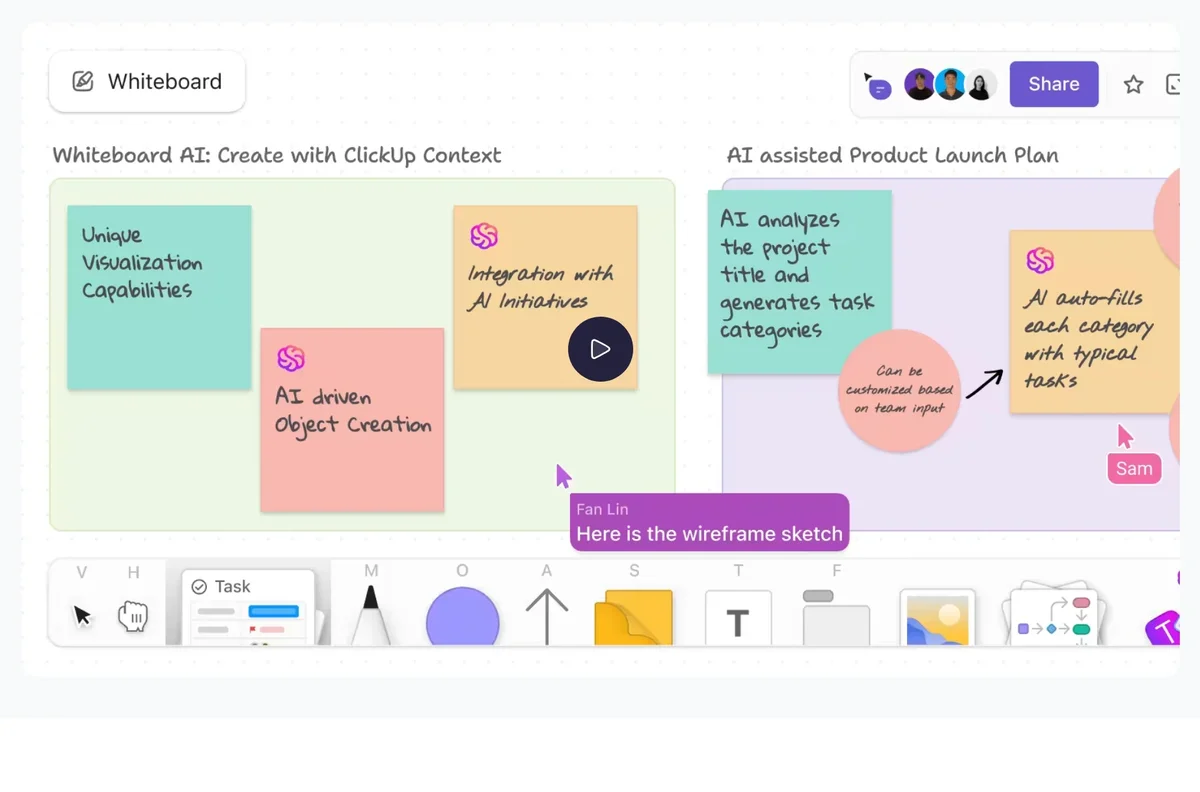This screenshot has width=1200, height=792.
Task: Select 'Can be customized' circle note
Action: (x=899, y=390)
